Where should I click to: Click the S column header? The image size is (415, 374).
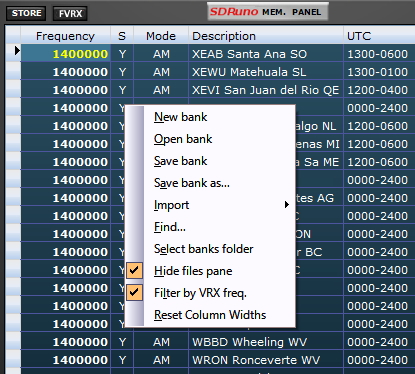coord(122,36)
